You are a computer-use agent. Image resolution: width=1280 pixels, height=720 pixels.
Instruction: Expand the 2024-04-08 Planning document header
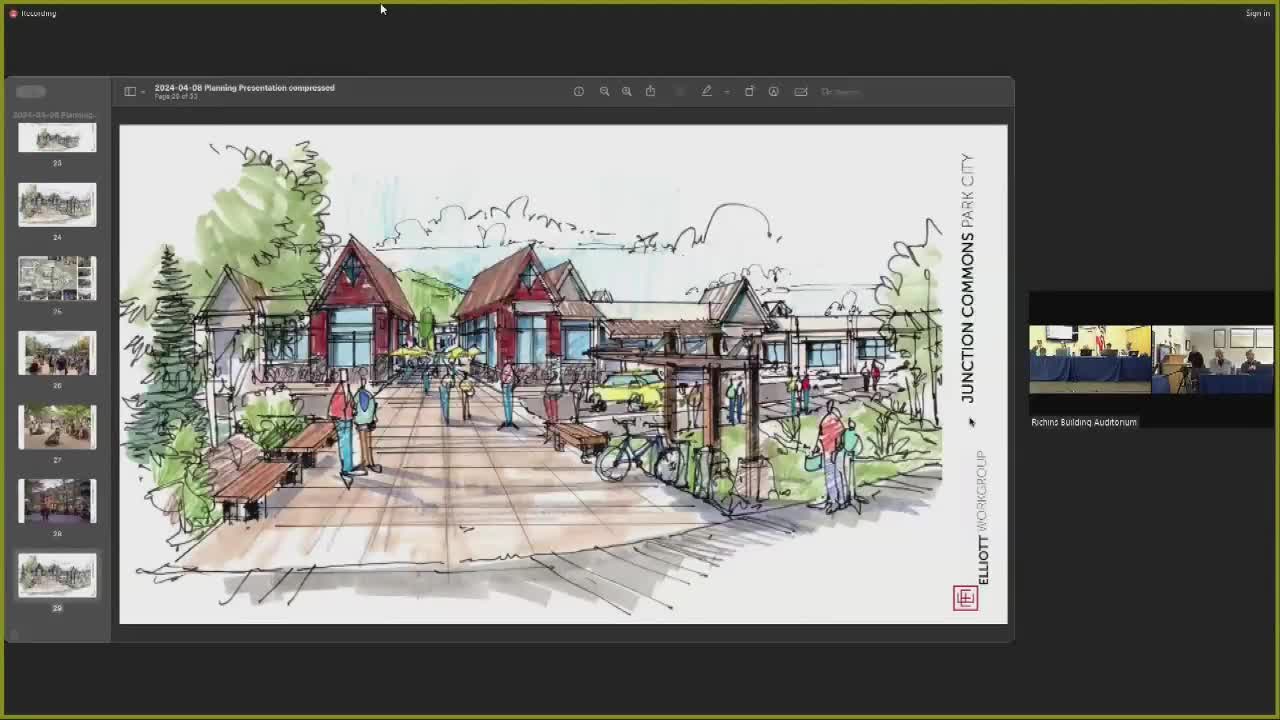55,115
